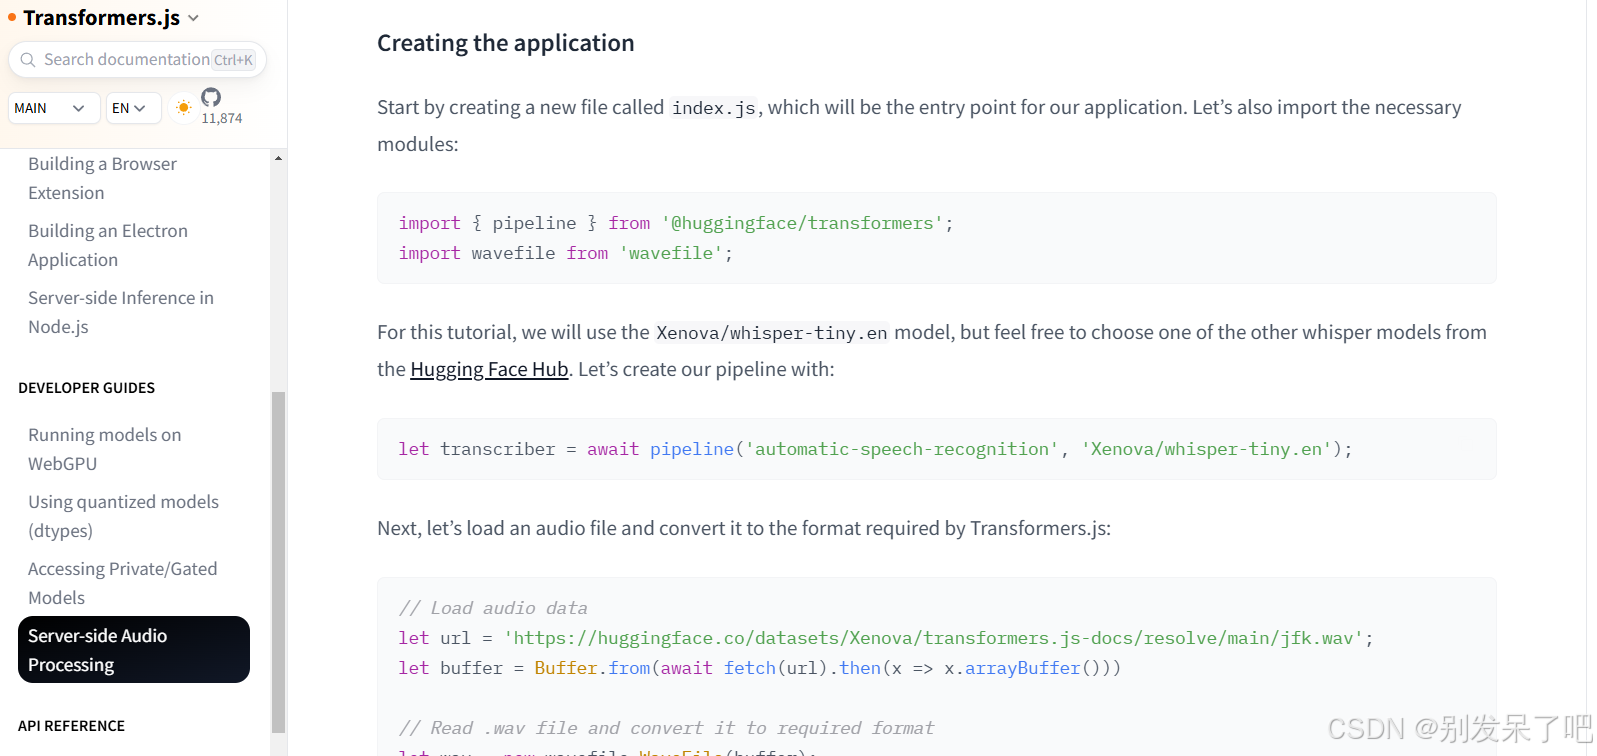Click the jfk.wav URL string in code
Viewport: 1597px width, 756px height.
point(933,638)
